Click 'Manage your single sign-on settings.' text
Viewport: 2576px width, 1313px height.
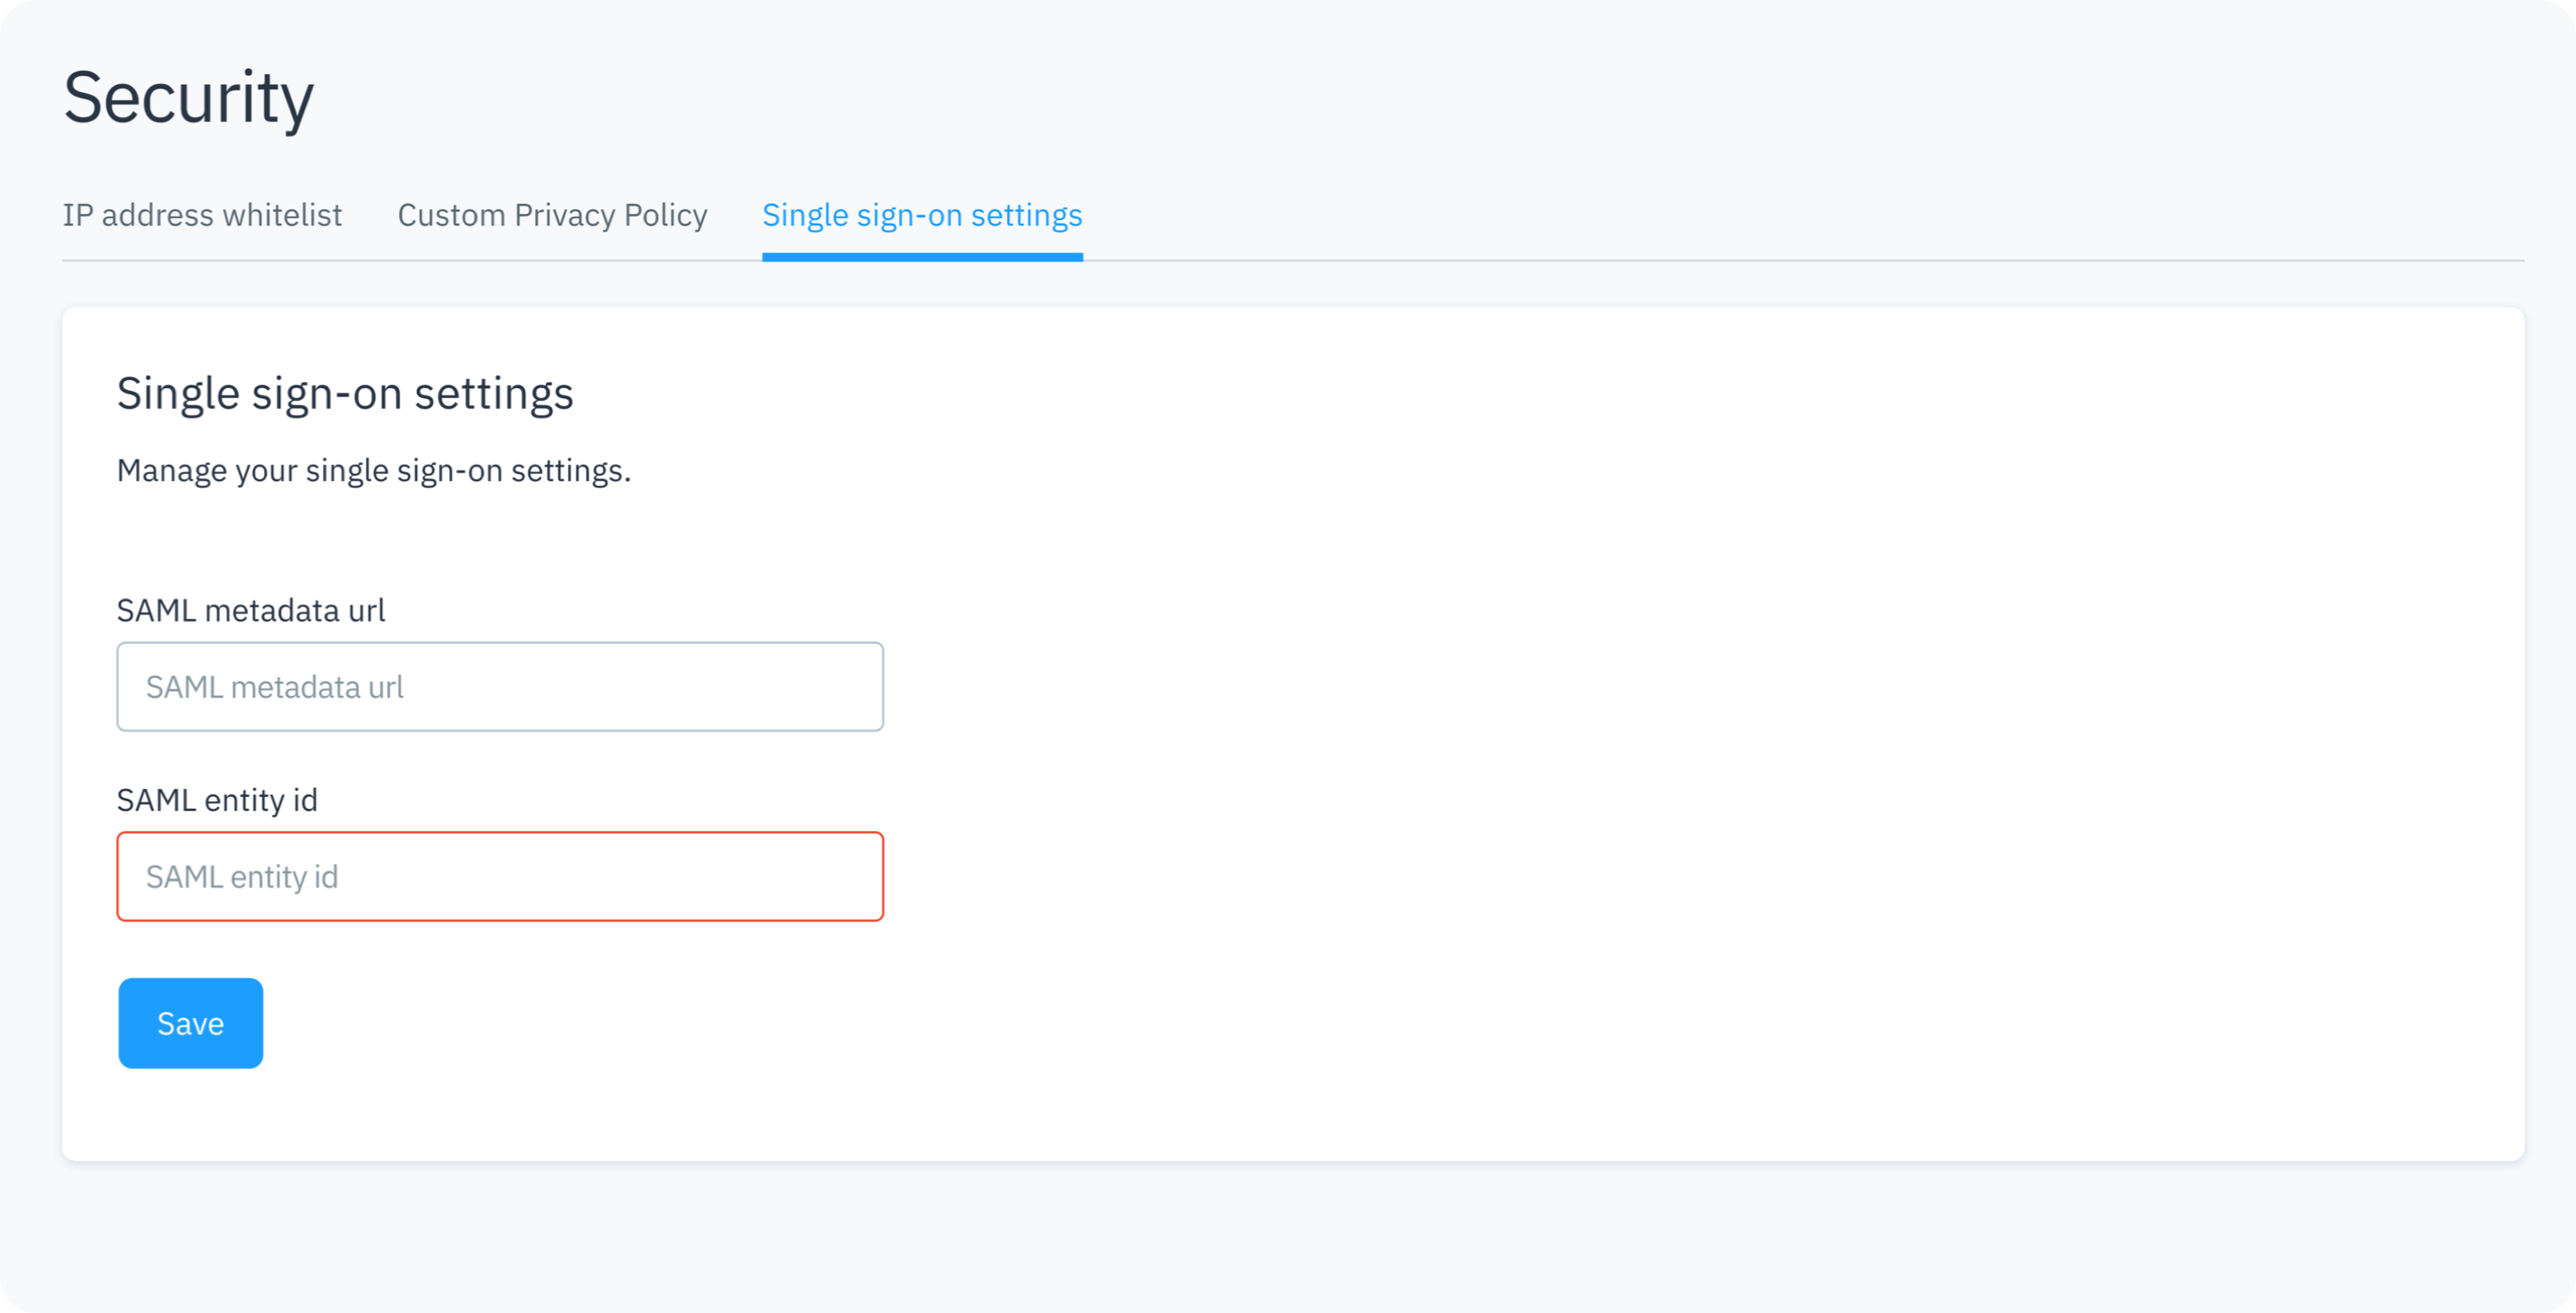pyautogui.click(x=374, y=470)
